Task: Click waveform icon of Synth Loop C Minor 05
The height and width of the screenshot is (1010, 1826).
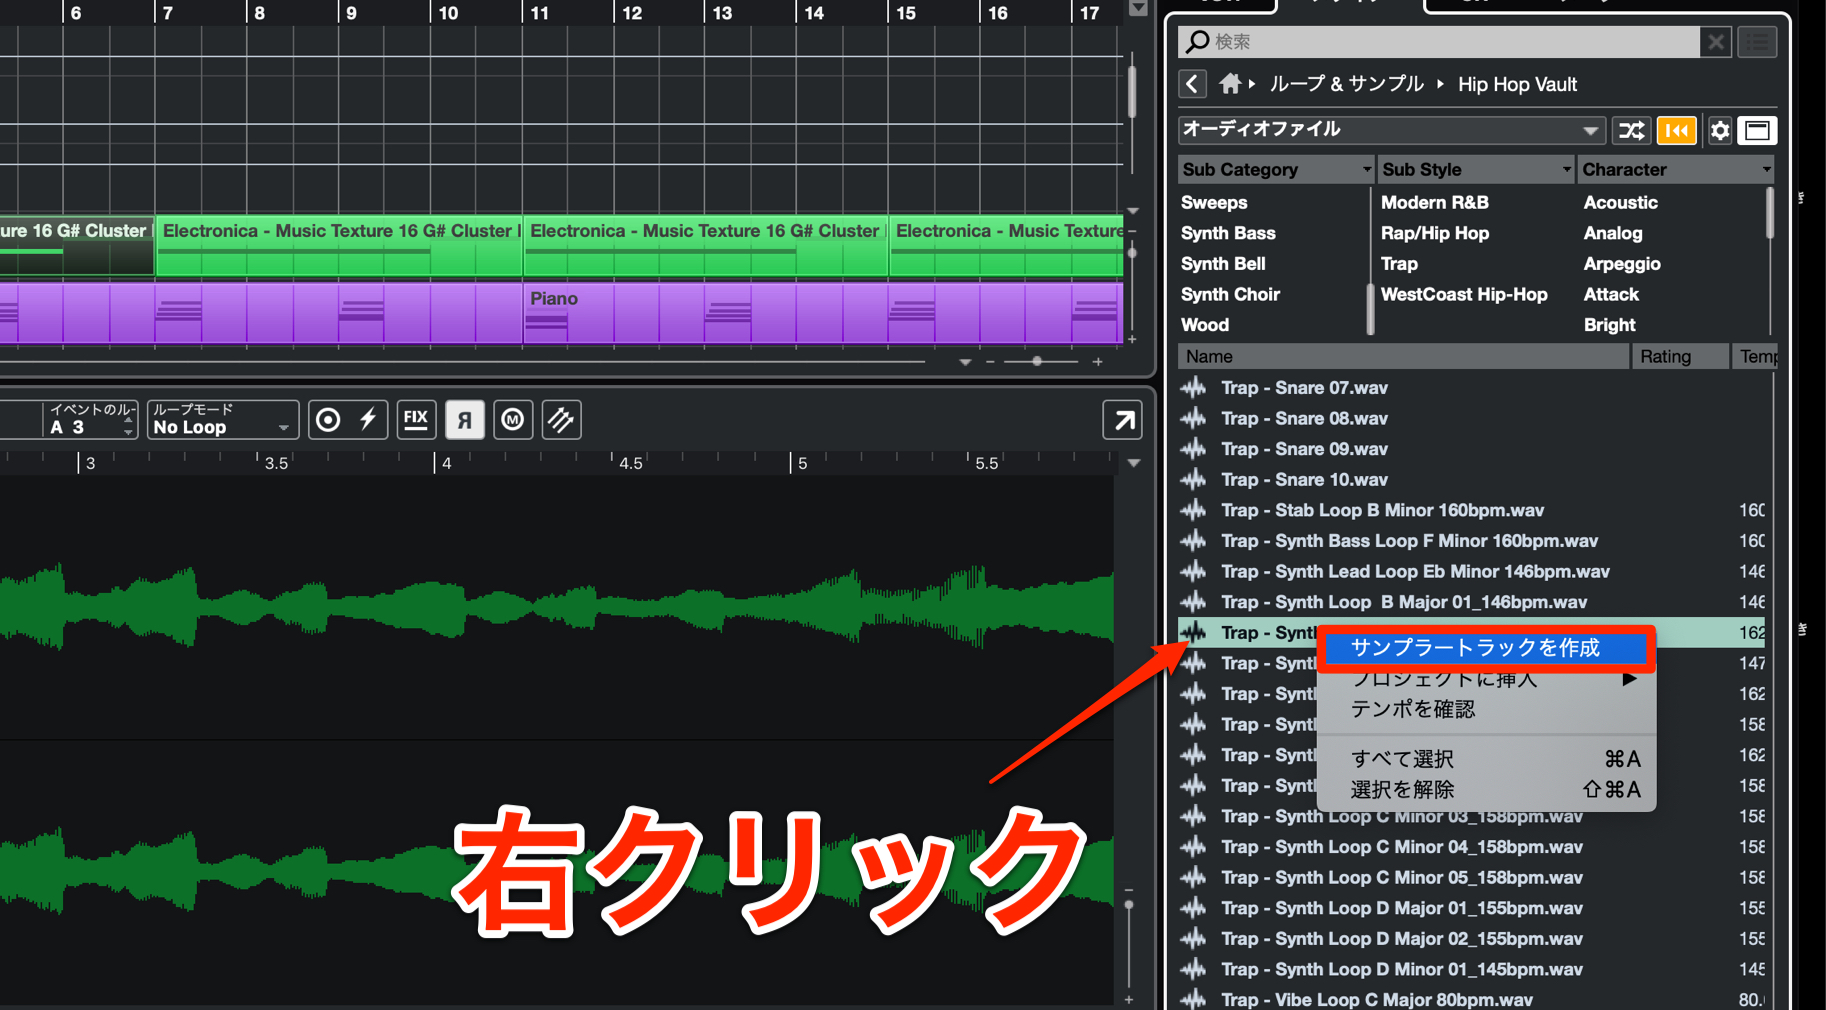Action: tap(1193, 878)
